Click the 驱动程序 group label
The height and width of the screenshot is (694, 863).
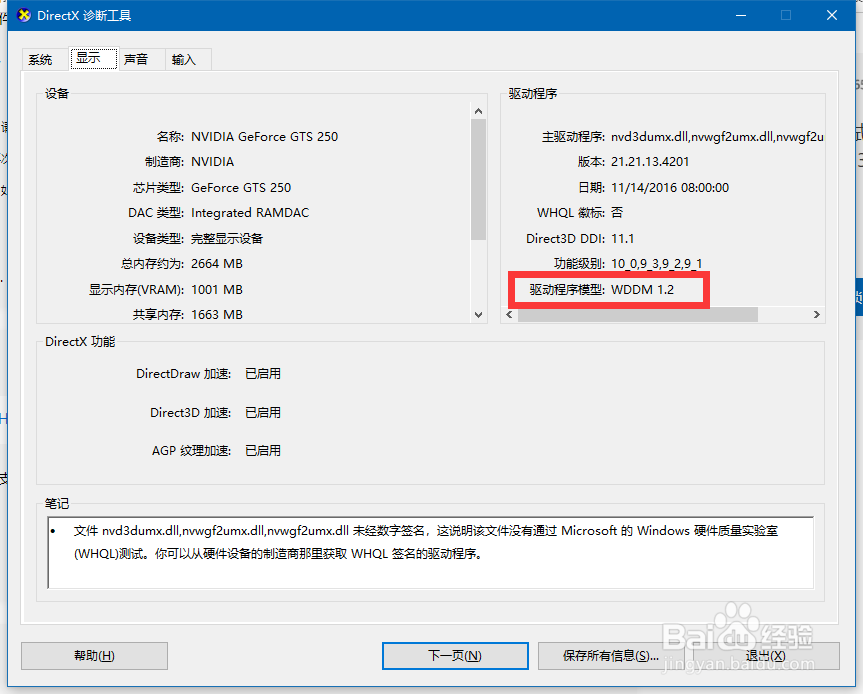tap(533, 94)
